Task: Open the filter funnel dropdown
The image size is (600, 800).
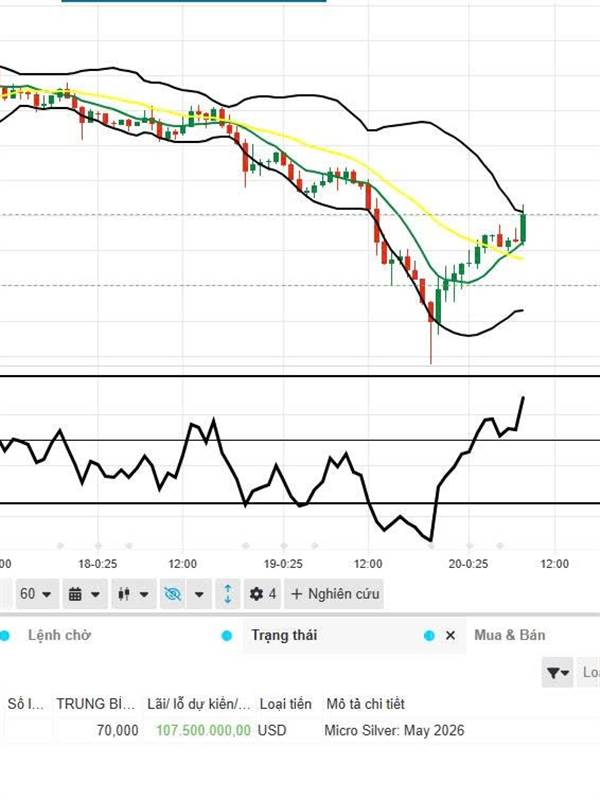Action: point(557,673)
